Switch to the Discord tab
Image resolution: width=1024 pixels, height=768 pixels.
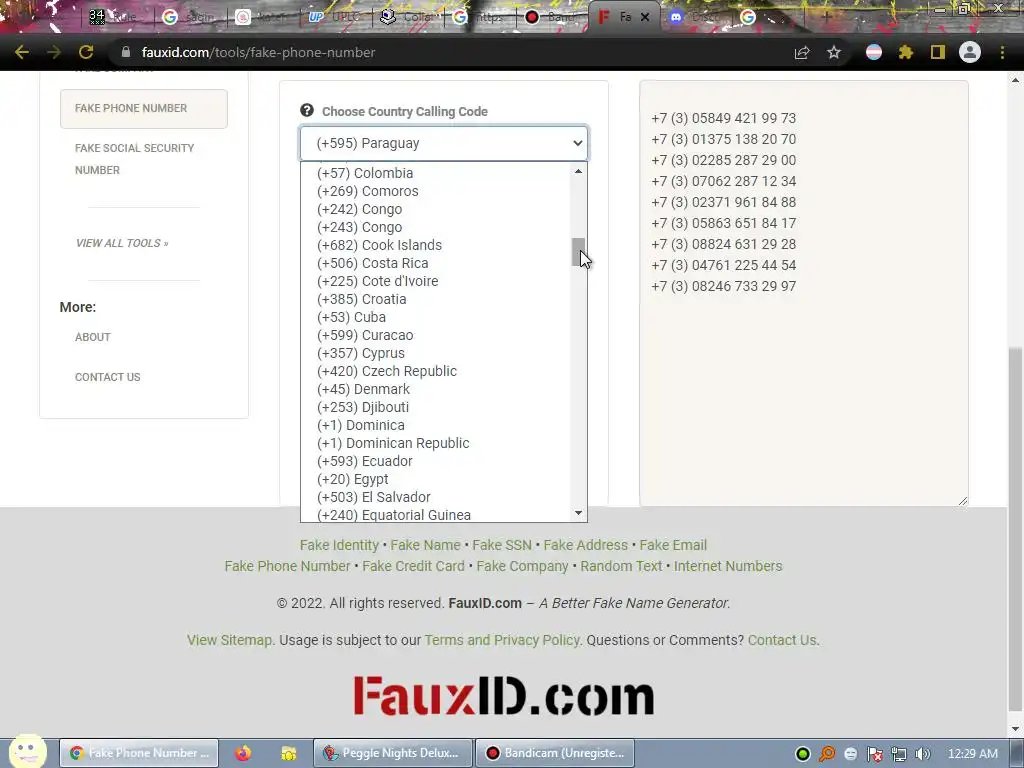click(697, 18)
